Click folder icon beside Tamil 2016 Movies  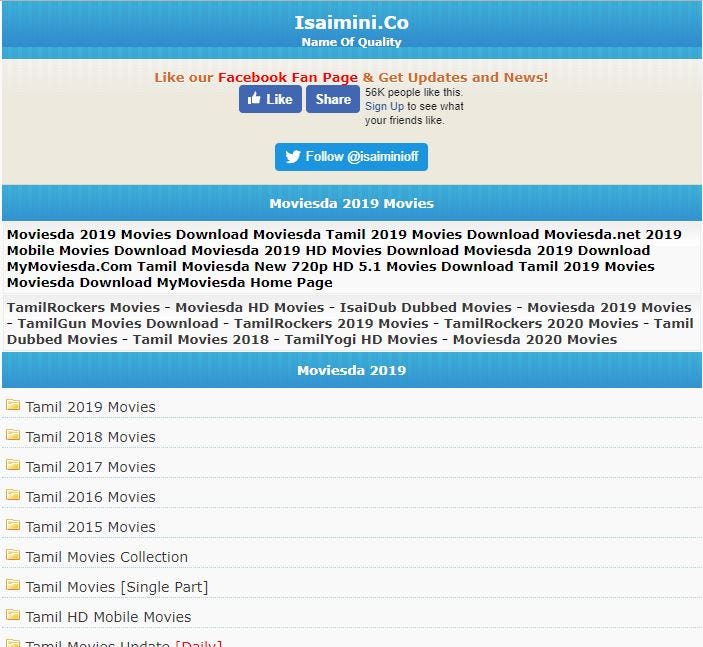[x=13, y=495]
